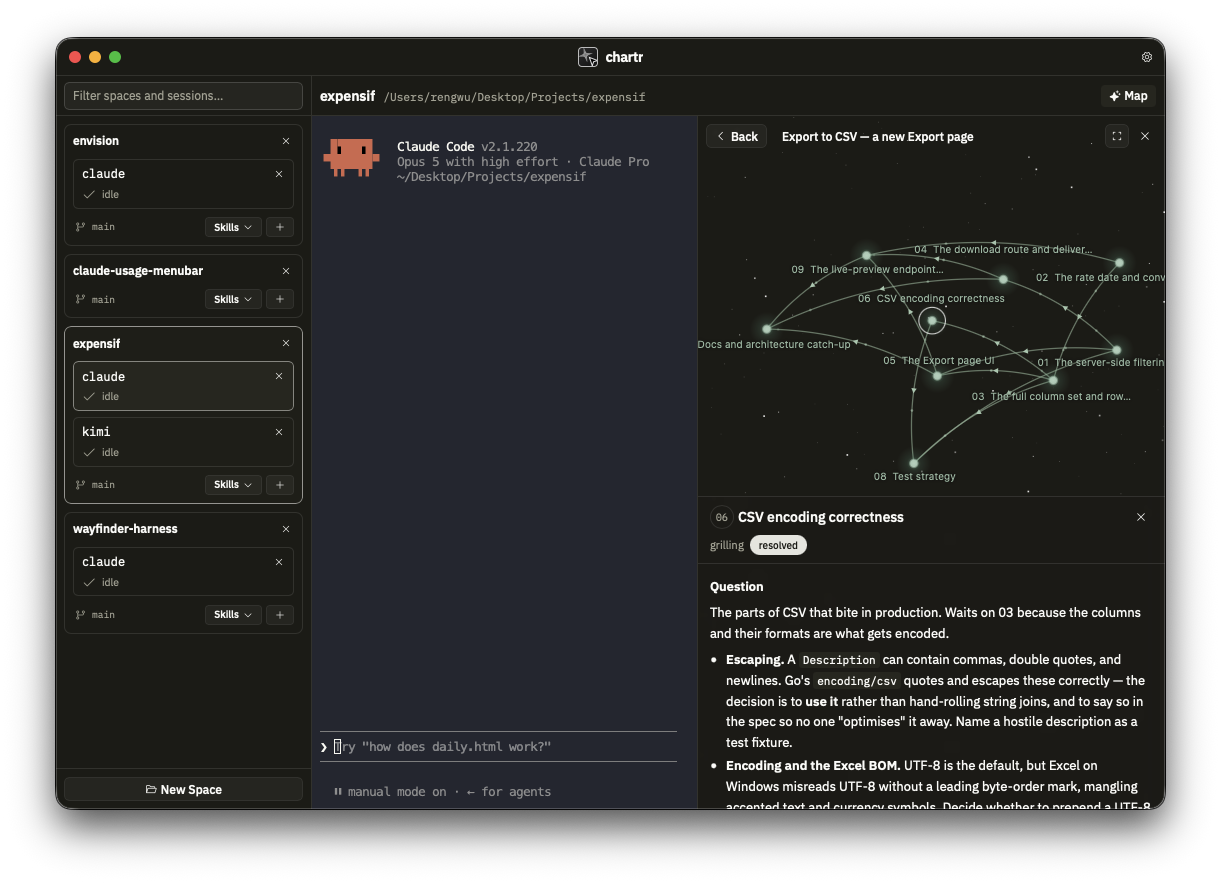The height and width of the screenshot is (883, 1221).
Task: Select node 03 The full column set
Action: (x=1053, y=380)
